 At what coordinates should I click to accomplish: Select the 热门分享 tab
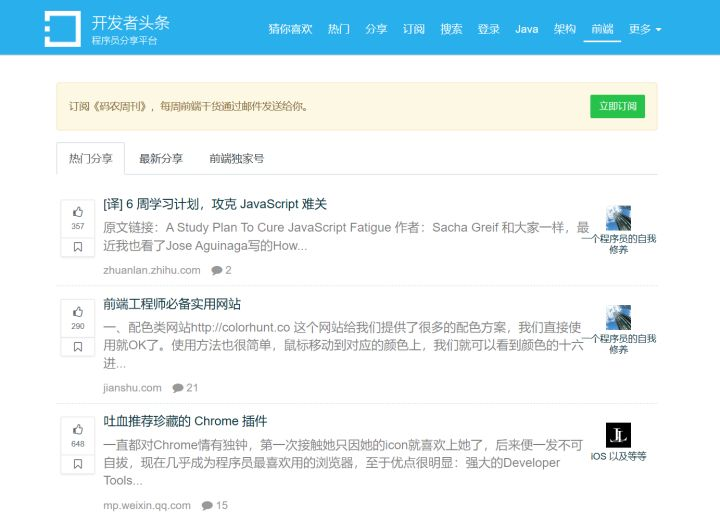click(x=90, y=158)
